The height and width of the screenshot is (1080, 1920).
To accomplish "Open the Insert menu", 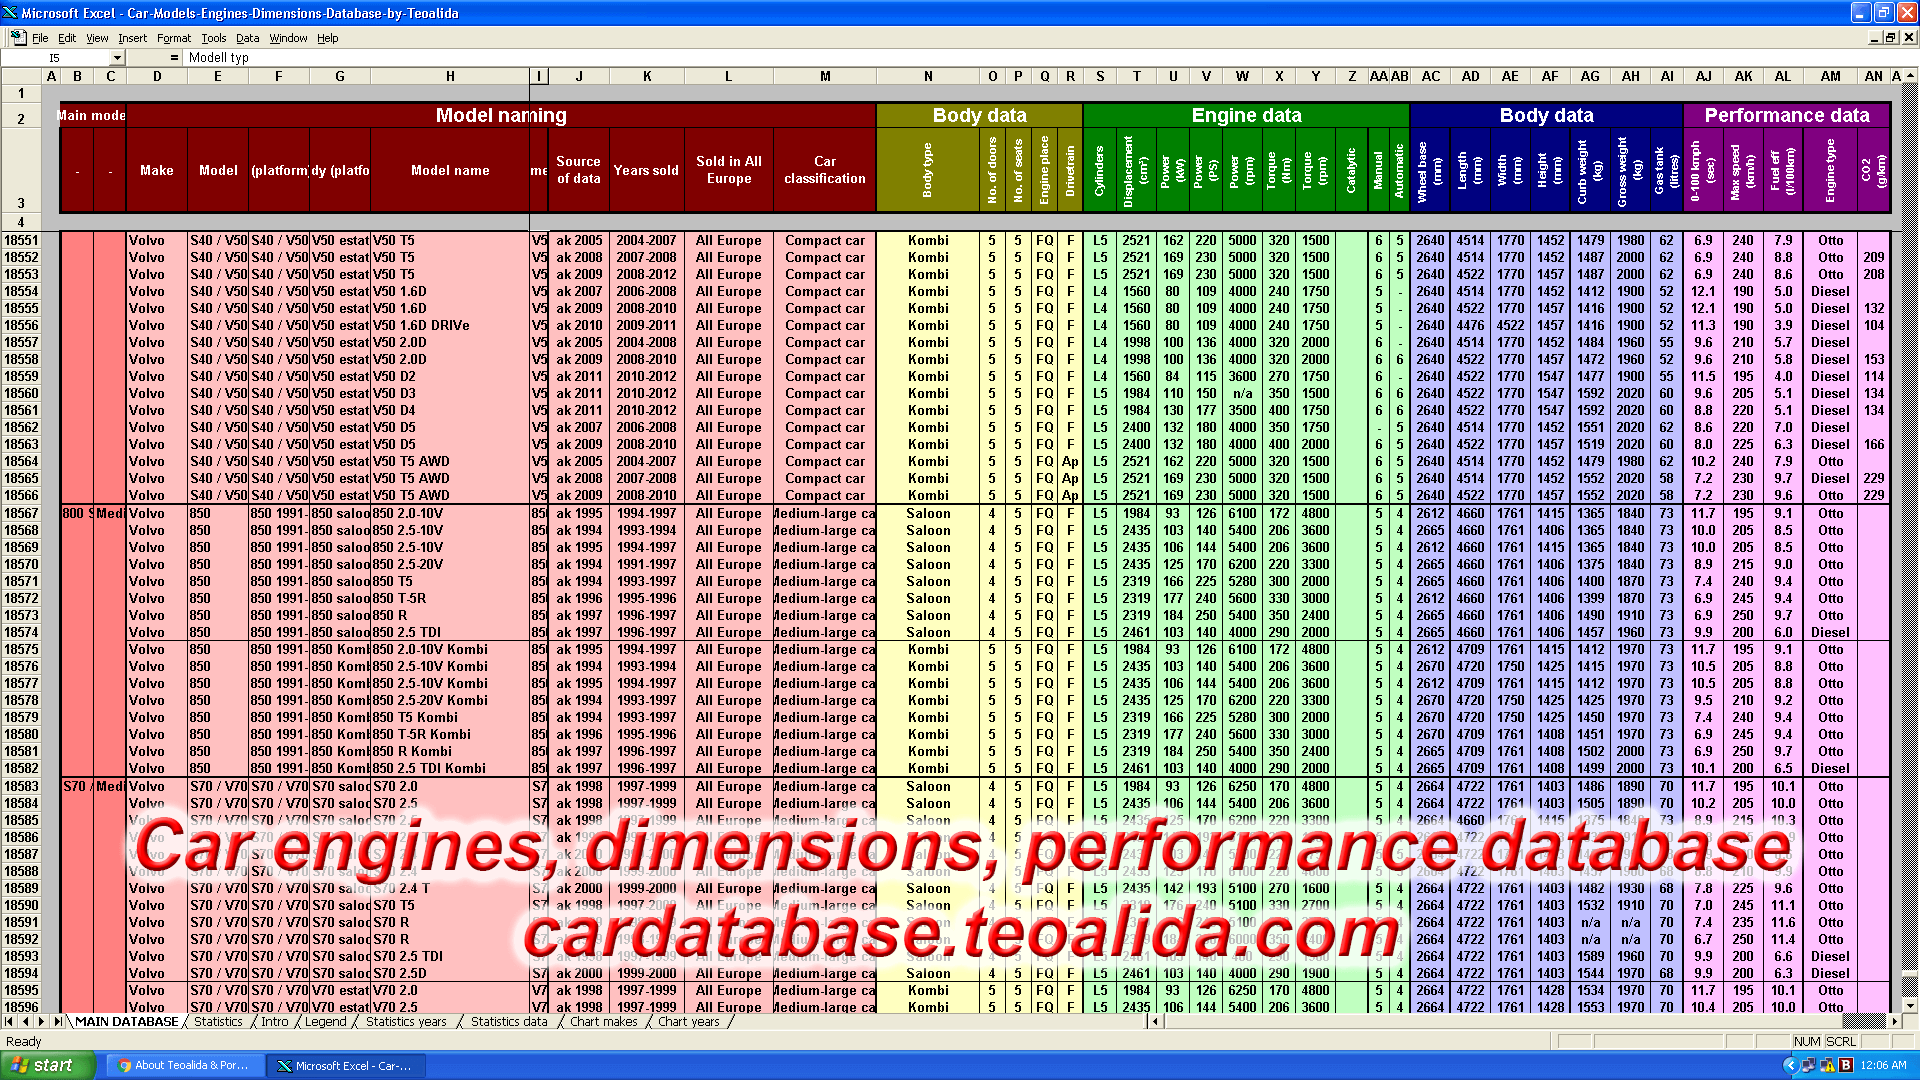I will coord(132,38).
